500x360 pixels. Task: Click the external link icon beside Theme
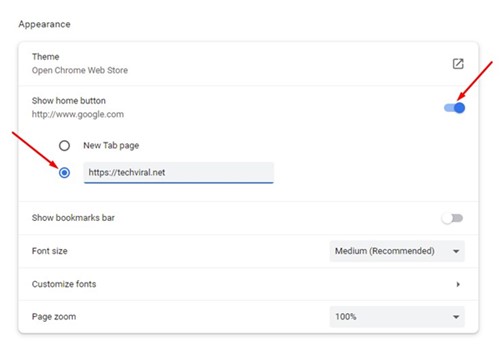tap(458, 64)
